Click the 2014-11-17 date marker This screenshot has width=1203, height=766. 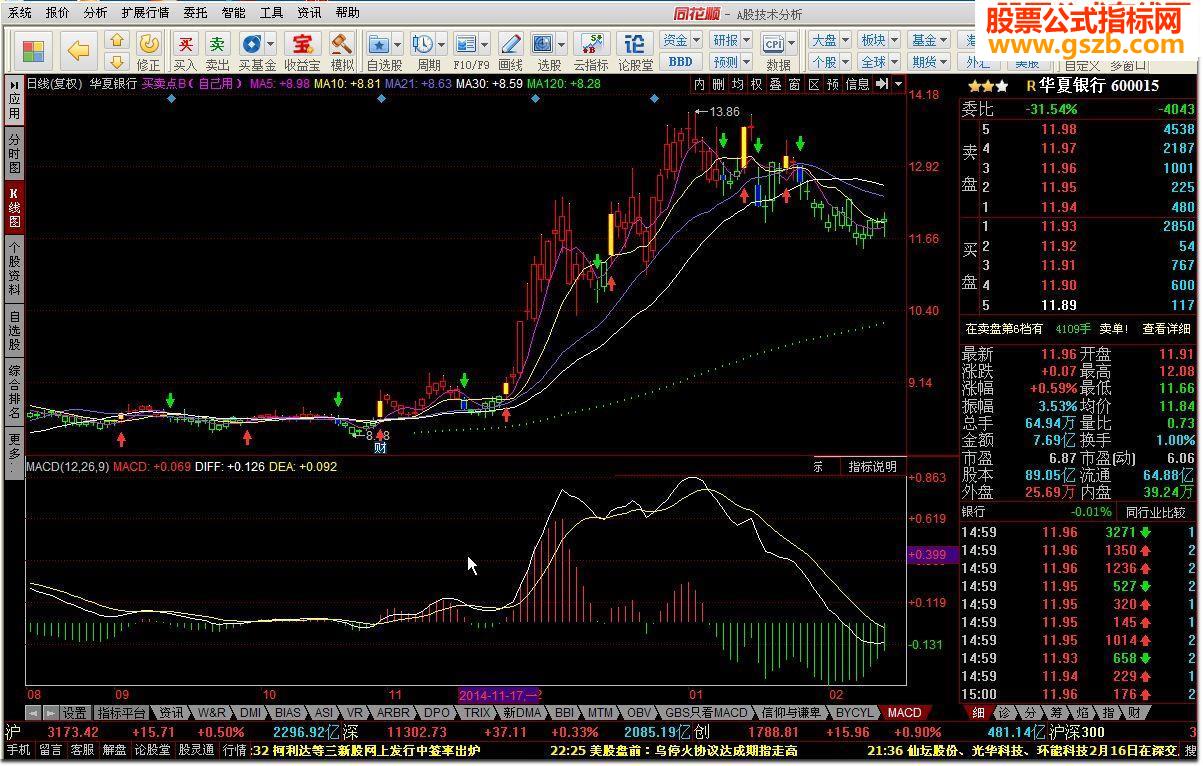point(499,694)
